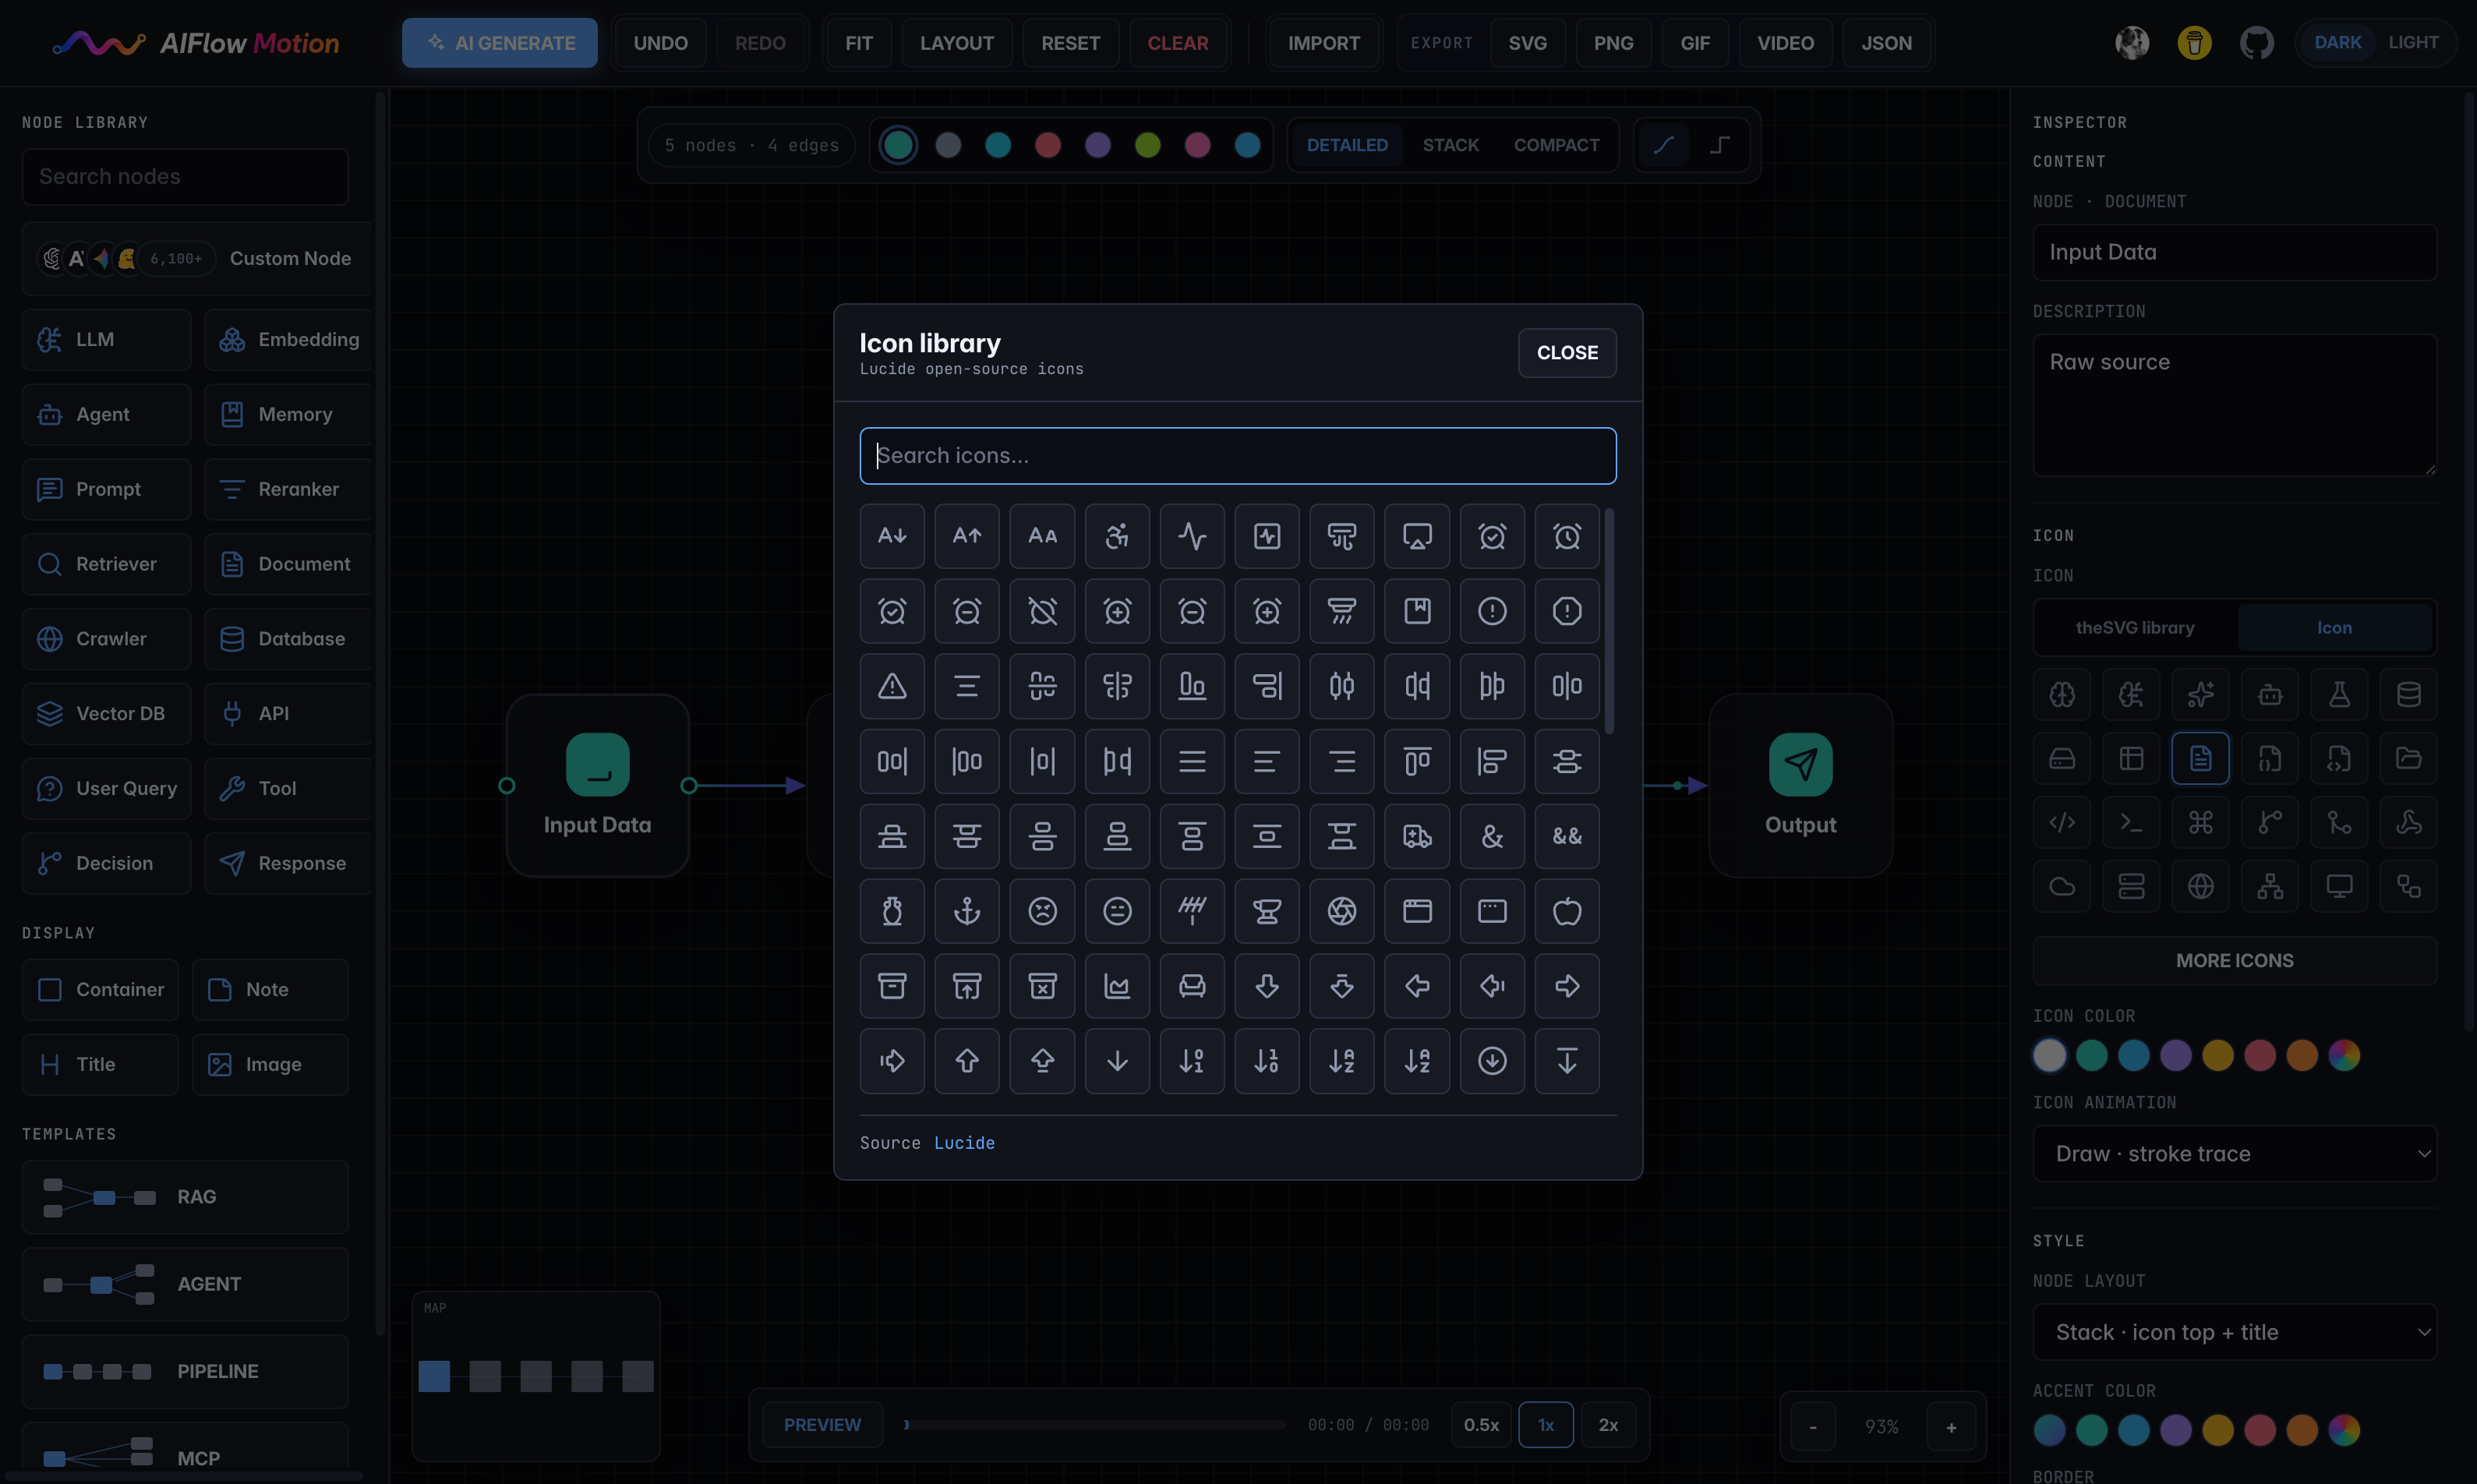Screen dimensions: 2477x1484
Task: Choose the circled arrow down icon
Action: tap(1492, 1061)
